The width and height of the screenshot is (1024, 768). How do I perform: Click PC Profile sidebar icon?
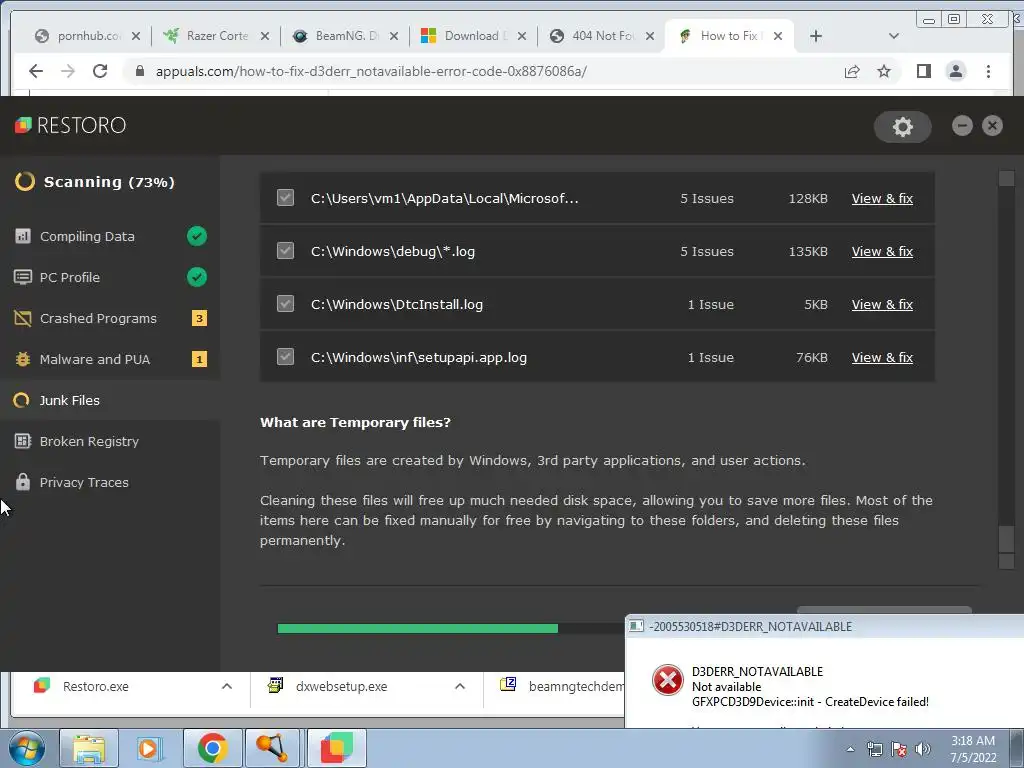tap(23, 277)
